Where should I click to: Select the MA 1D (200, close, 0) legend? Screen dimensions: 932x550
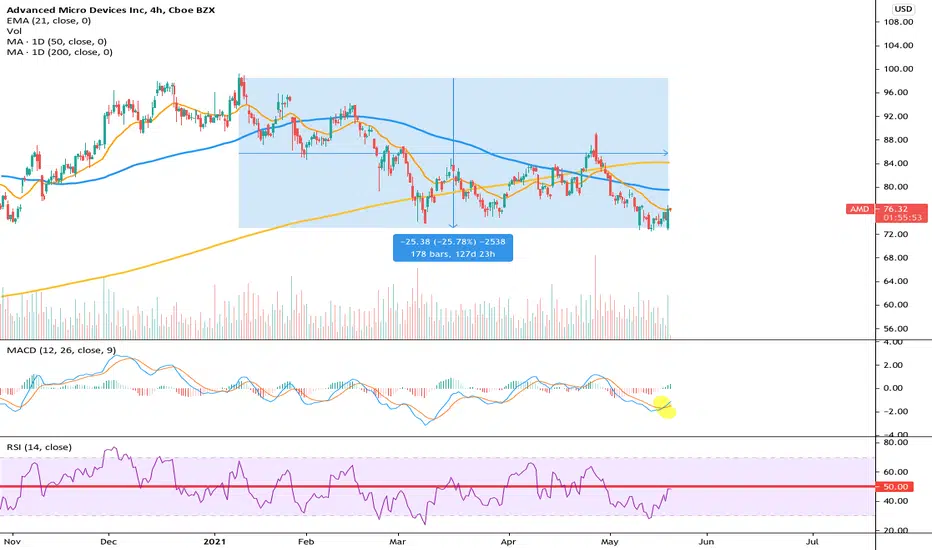59,52
